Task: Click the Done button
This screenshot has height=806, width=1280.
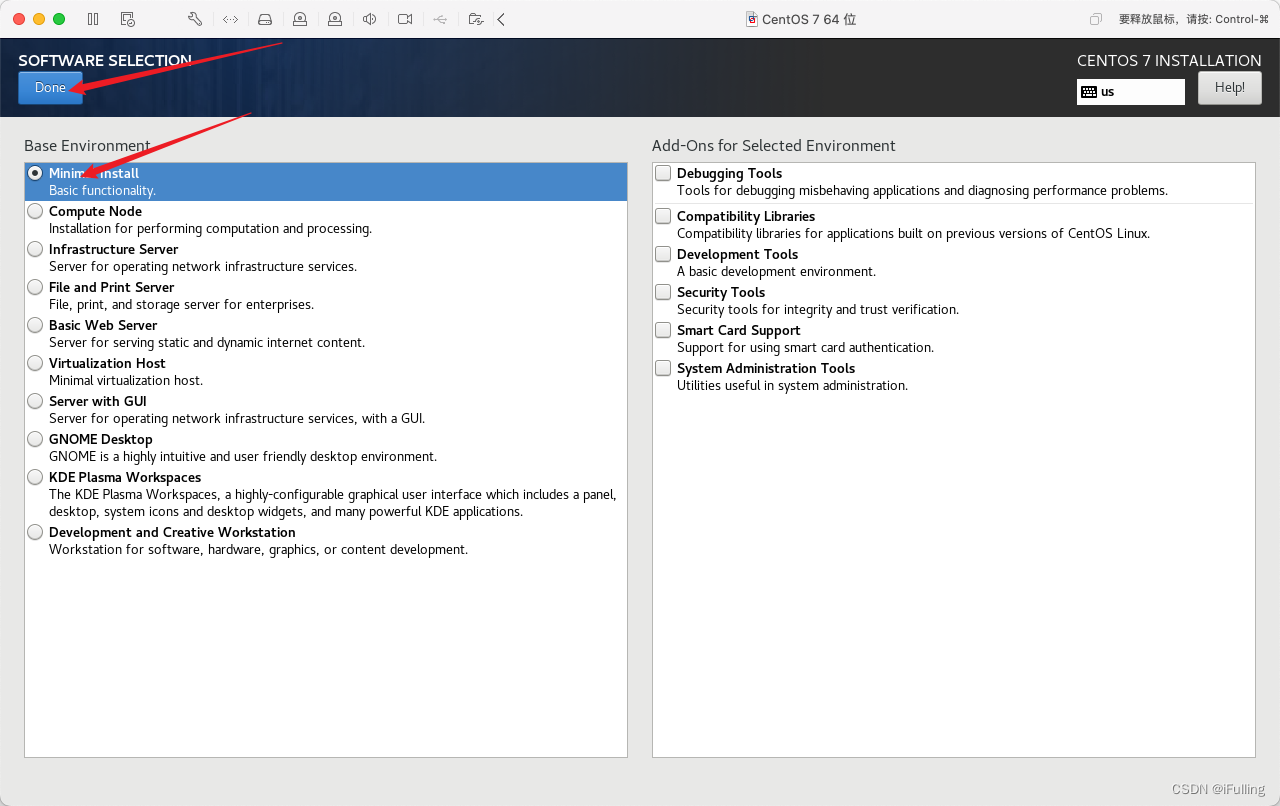Action: (50, 88)
